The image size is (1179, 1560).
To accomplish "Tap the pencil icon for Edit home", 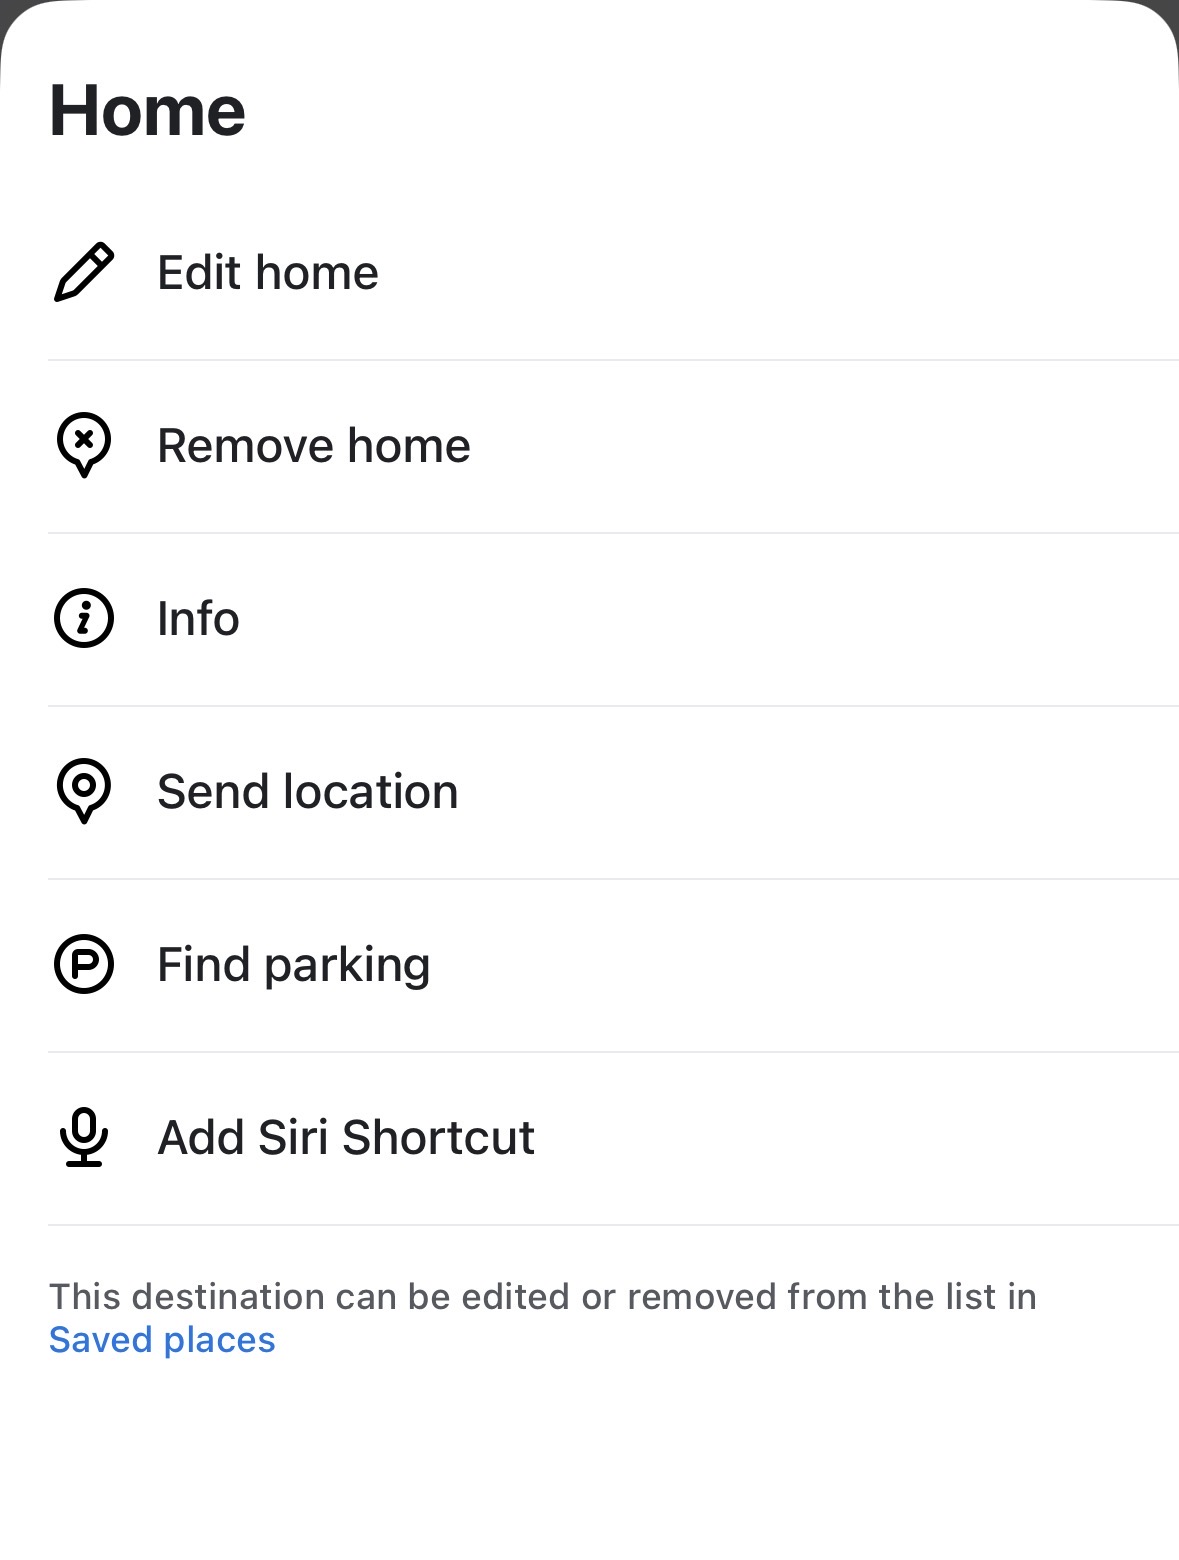I will click(x=84, y=272).
